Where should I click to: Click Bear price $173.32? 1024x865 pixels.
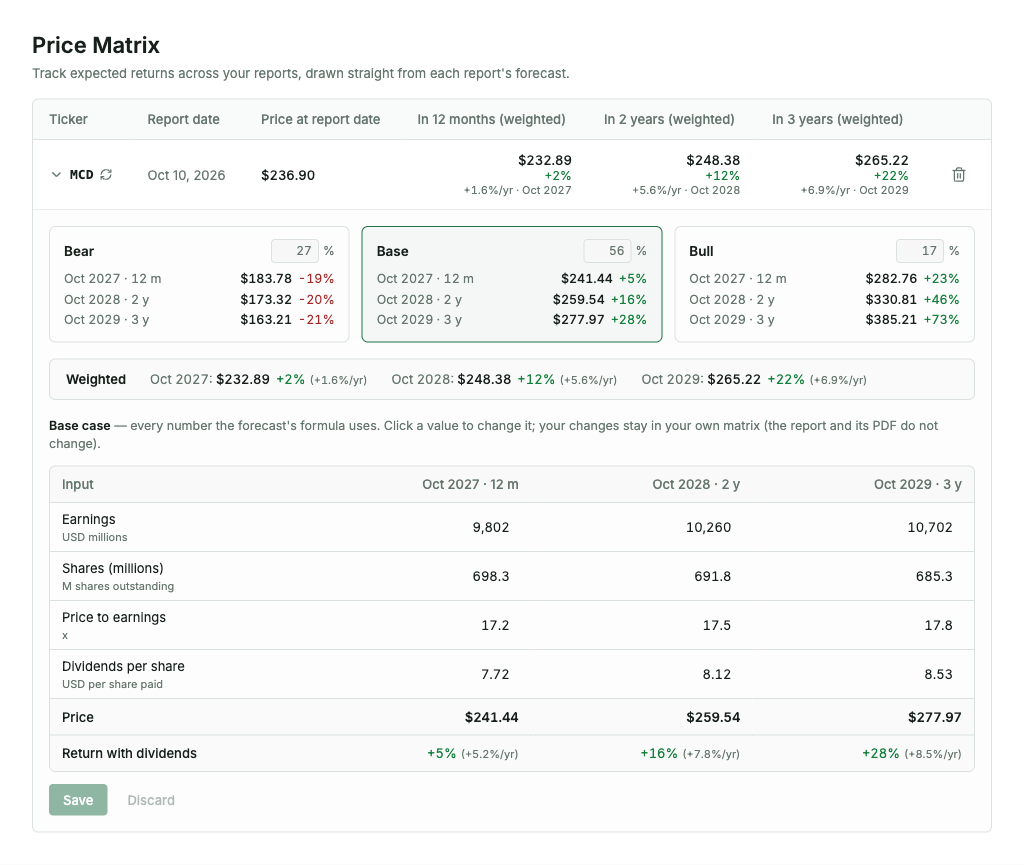266,300
